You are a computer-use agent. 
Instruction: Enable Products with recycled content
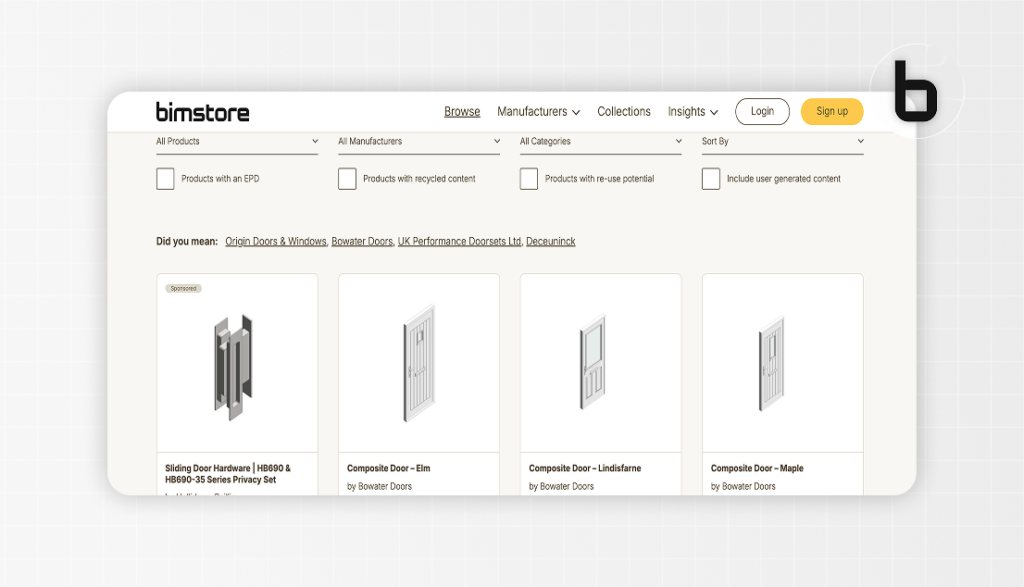coord(347,178)
